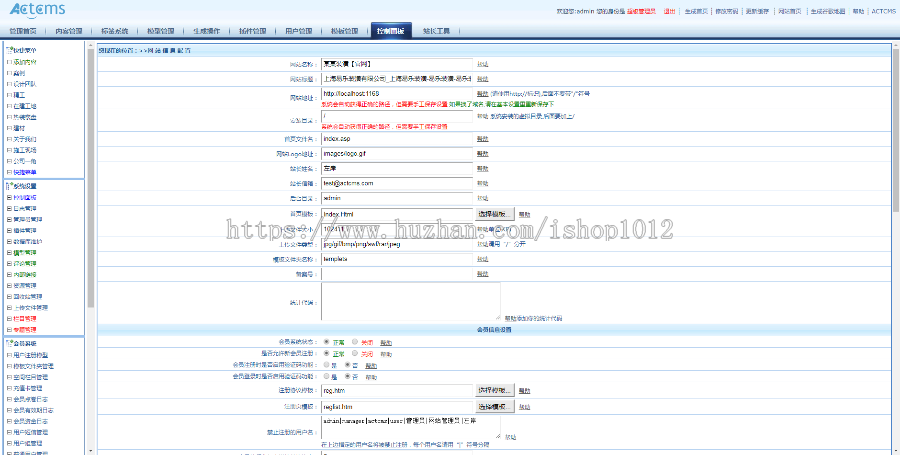The image size is (900, 455).
Task: Click the Actcms logo
Action: coord(37,10)
